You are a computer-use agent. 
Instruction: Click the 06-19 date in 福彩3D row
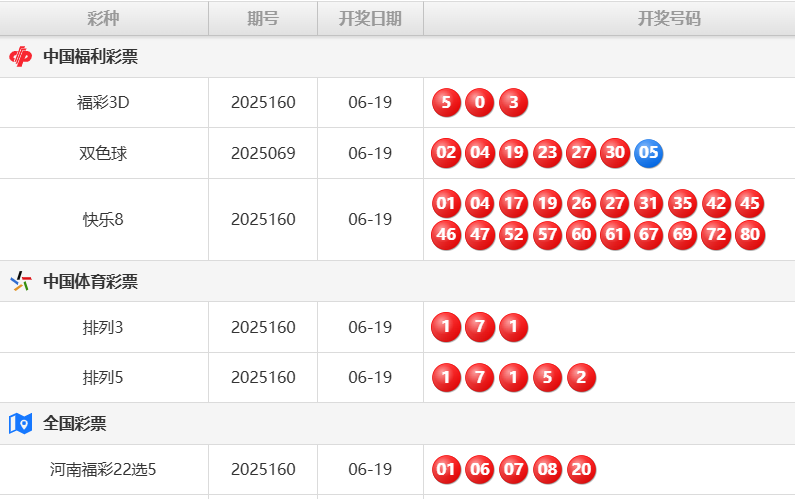pyautogui.click(x=370, y=102)
